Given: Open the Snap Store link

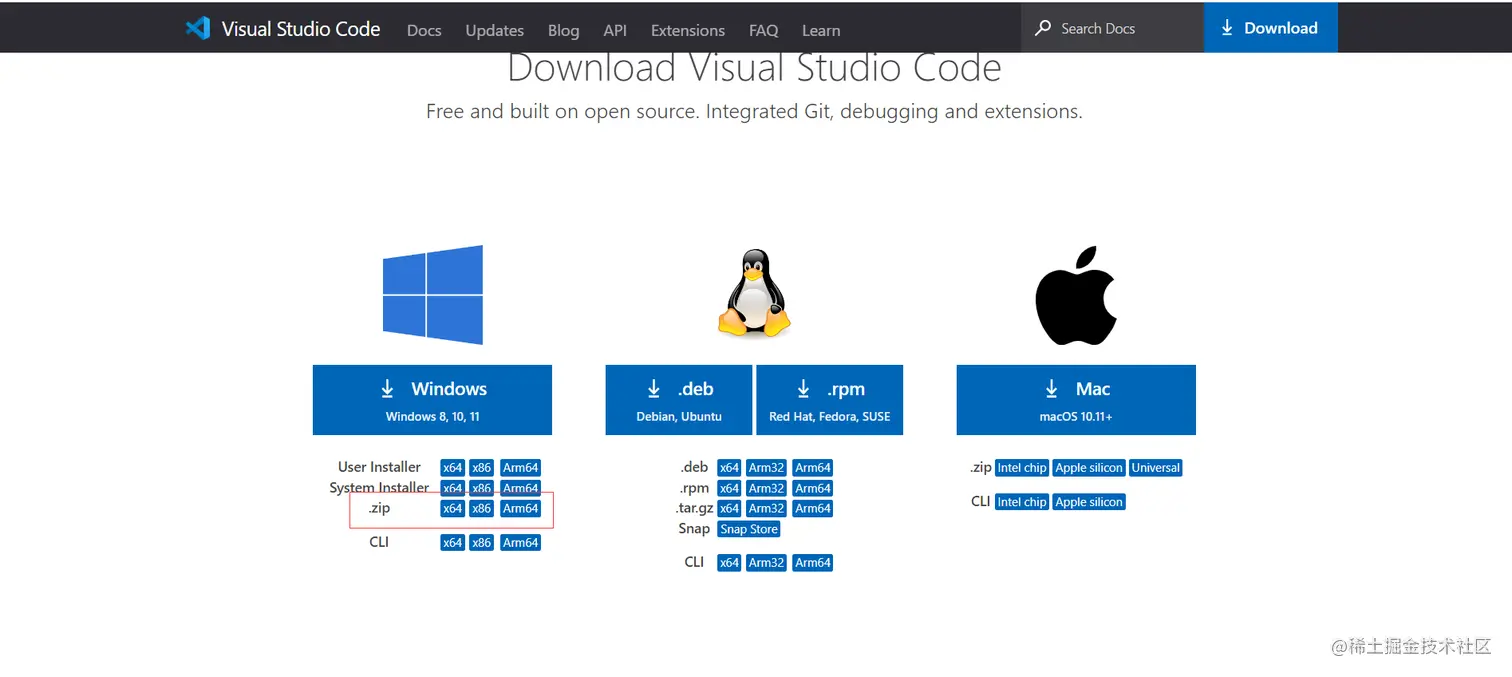Looking at the screenshot, I should [x=749, y=529].
